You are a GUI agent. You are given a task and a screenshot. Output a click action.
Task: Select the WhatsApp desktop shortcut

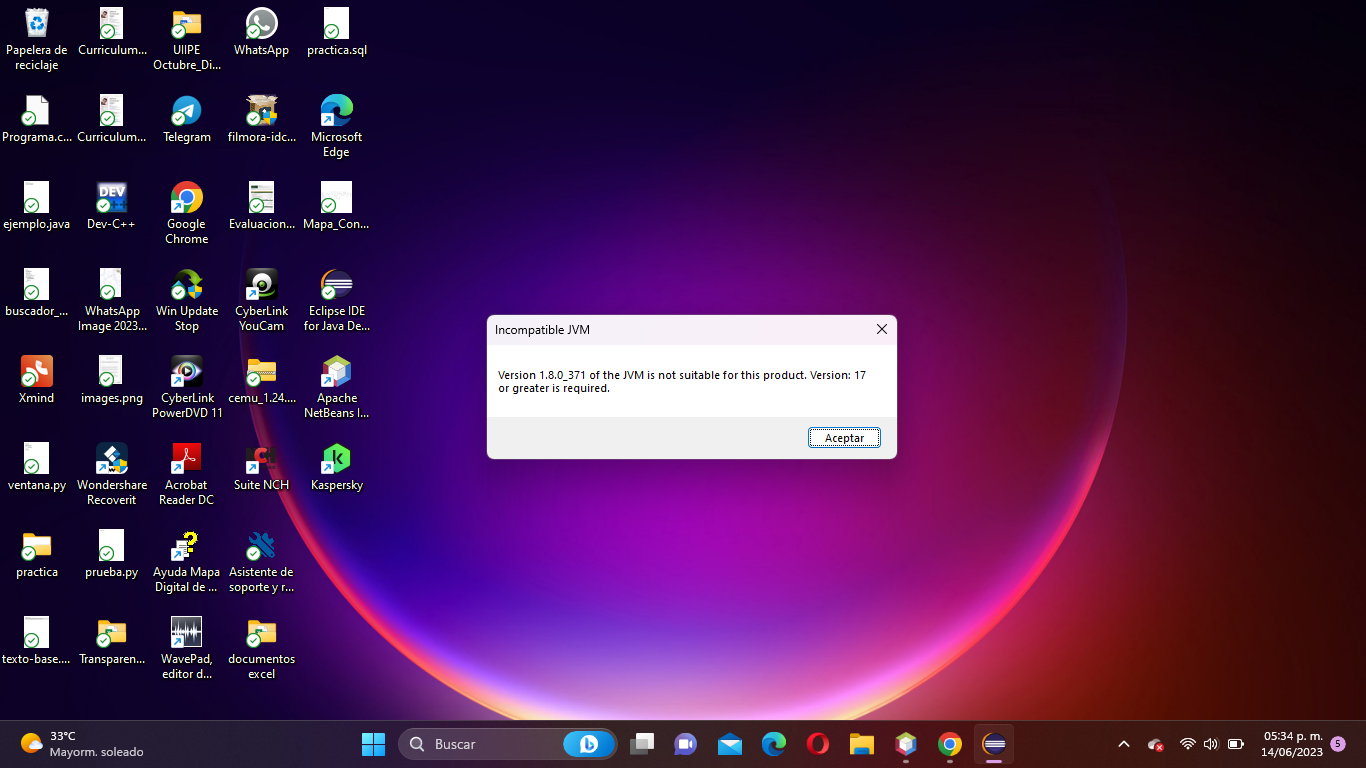(x=262, y=32)
